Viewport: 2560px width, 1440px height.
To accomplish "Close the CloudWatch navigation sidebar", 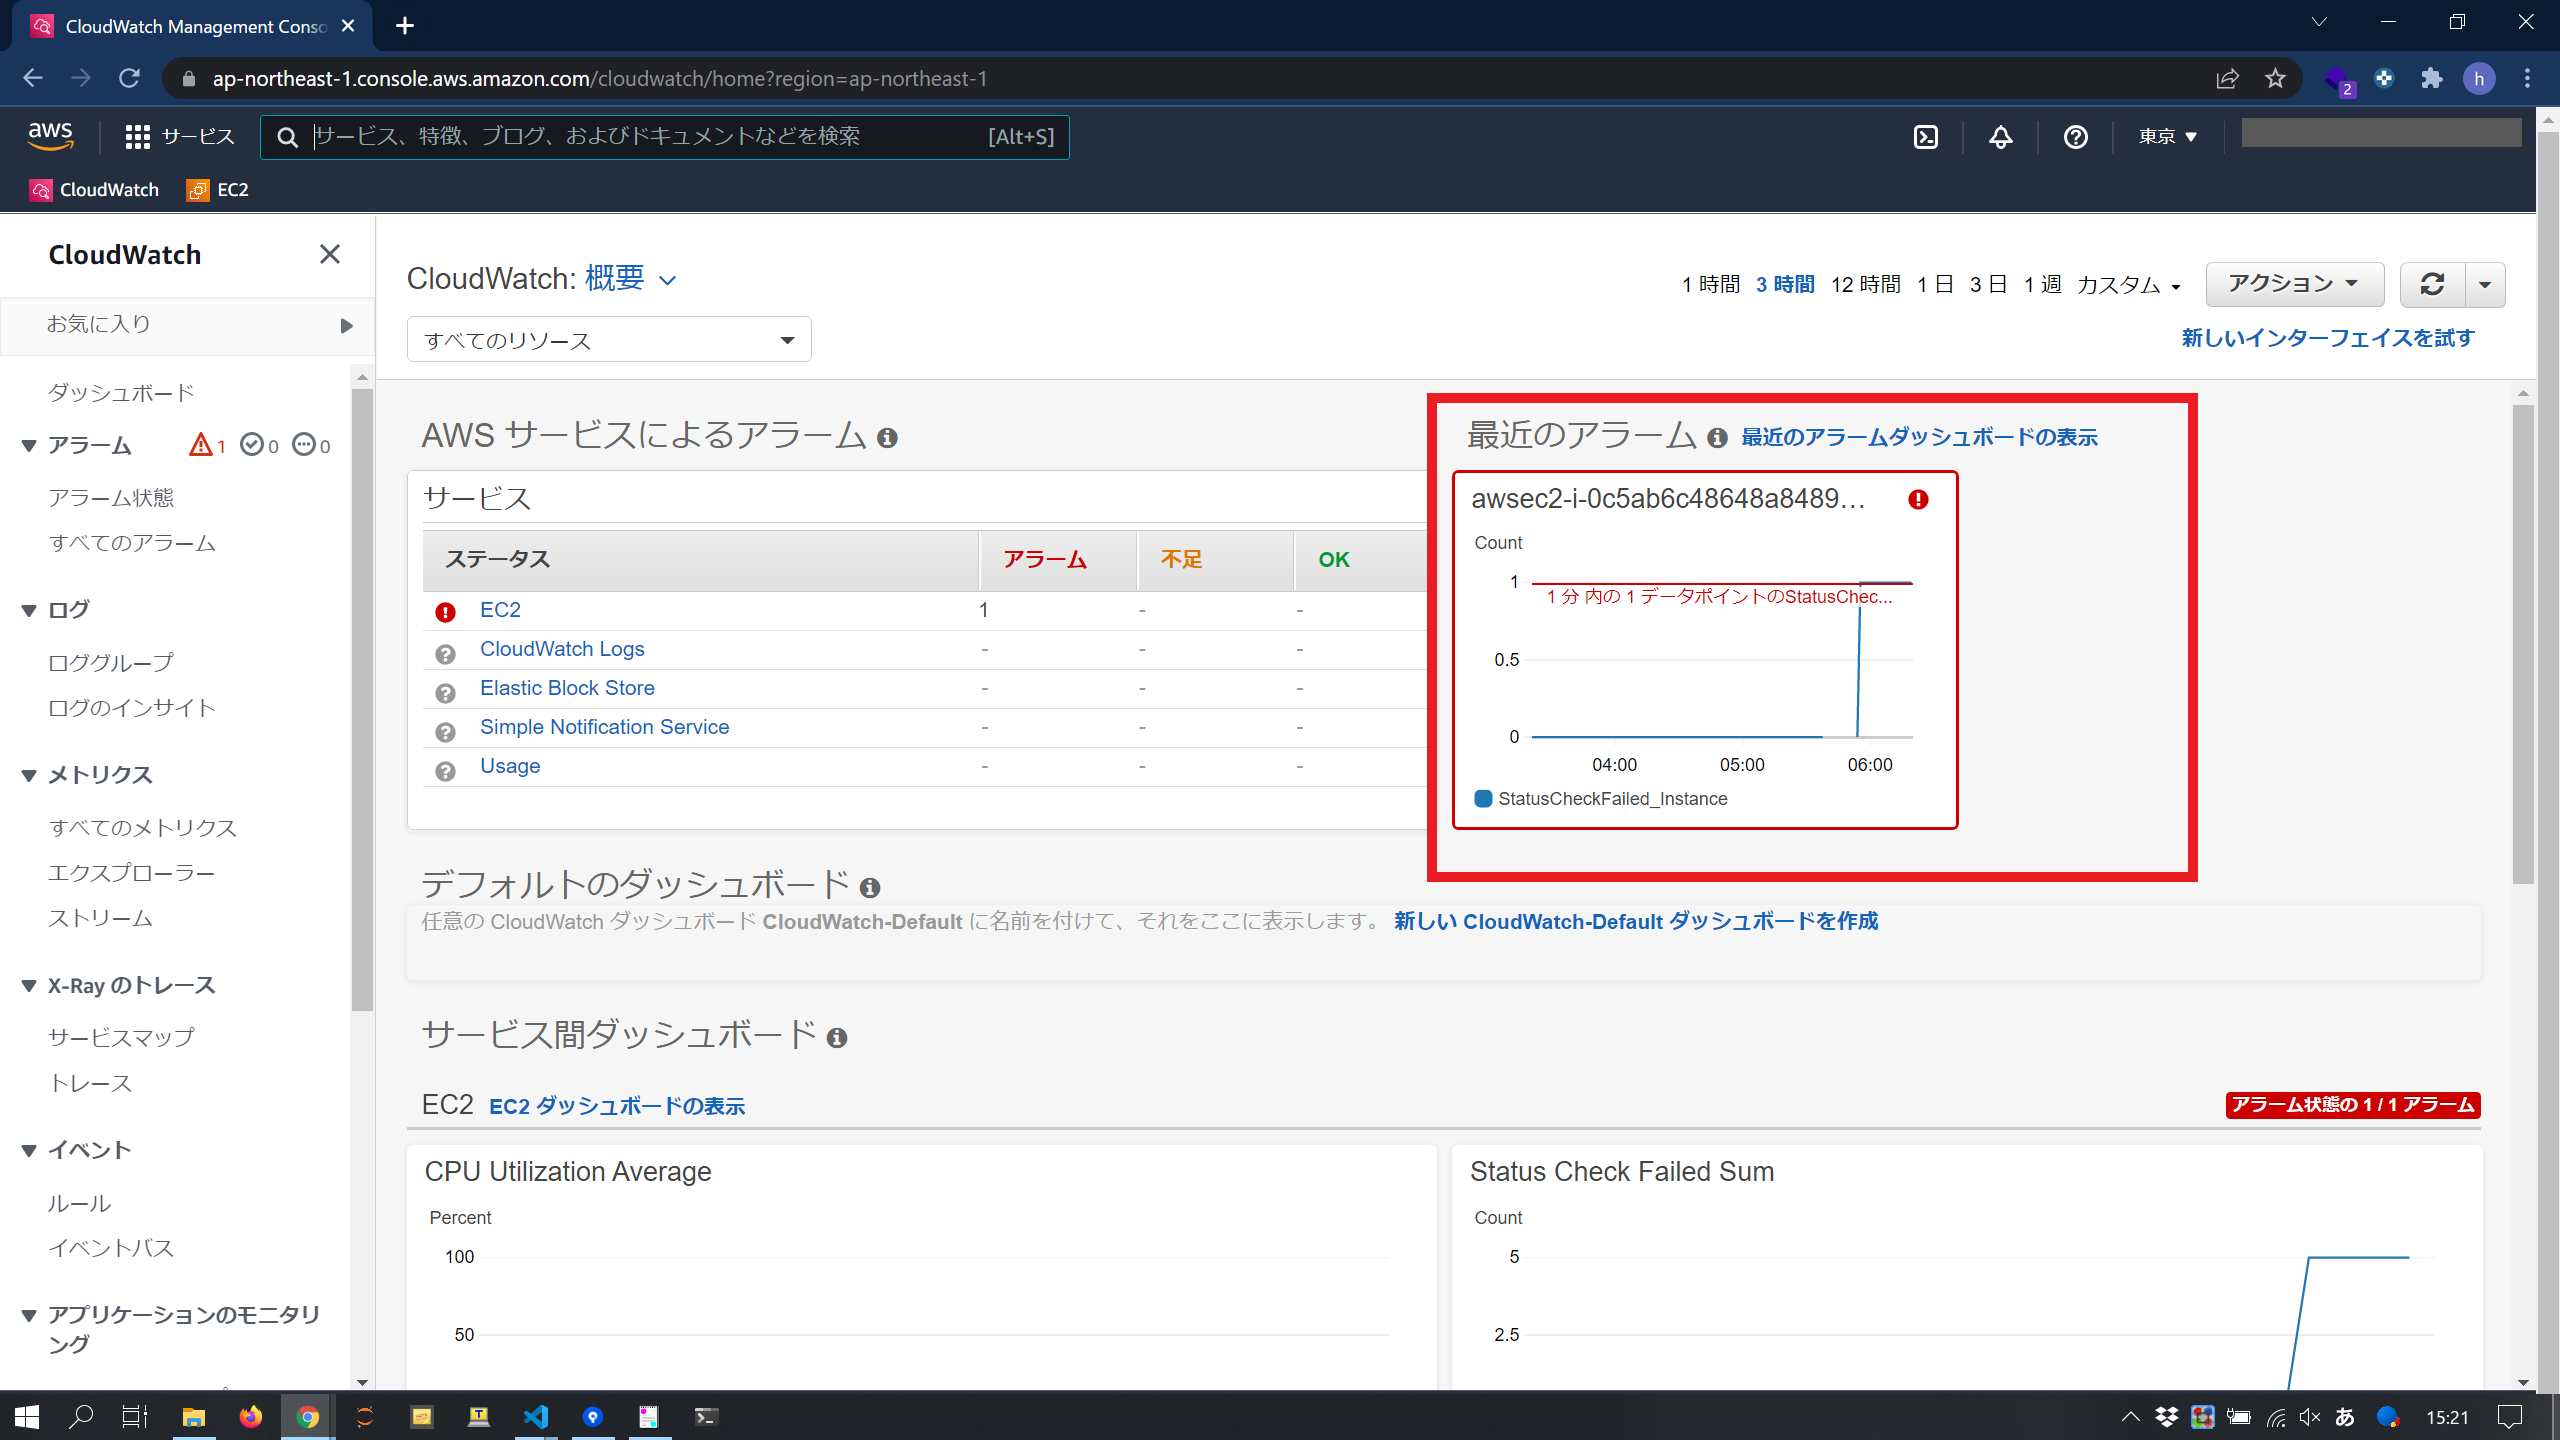I will click(x=329, y=254).
